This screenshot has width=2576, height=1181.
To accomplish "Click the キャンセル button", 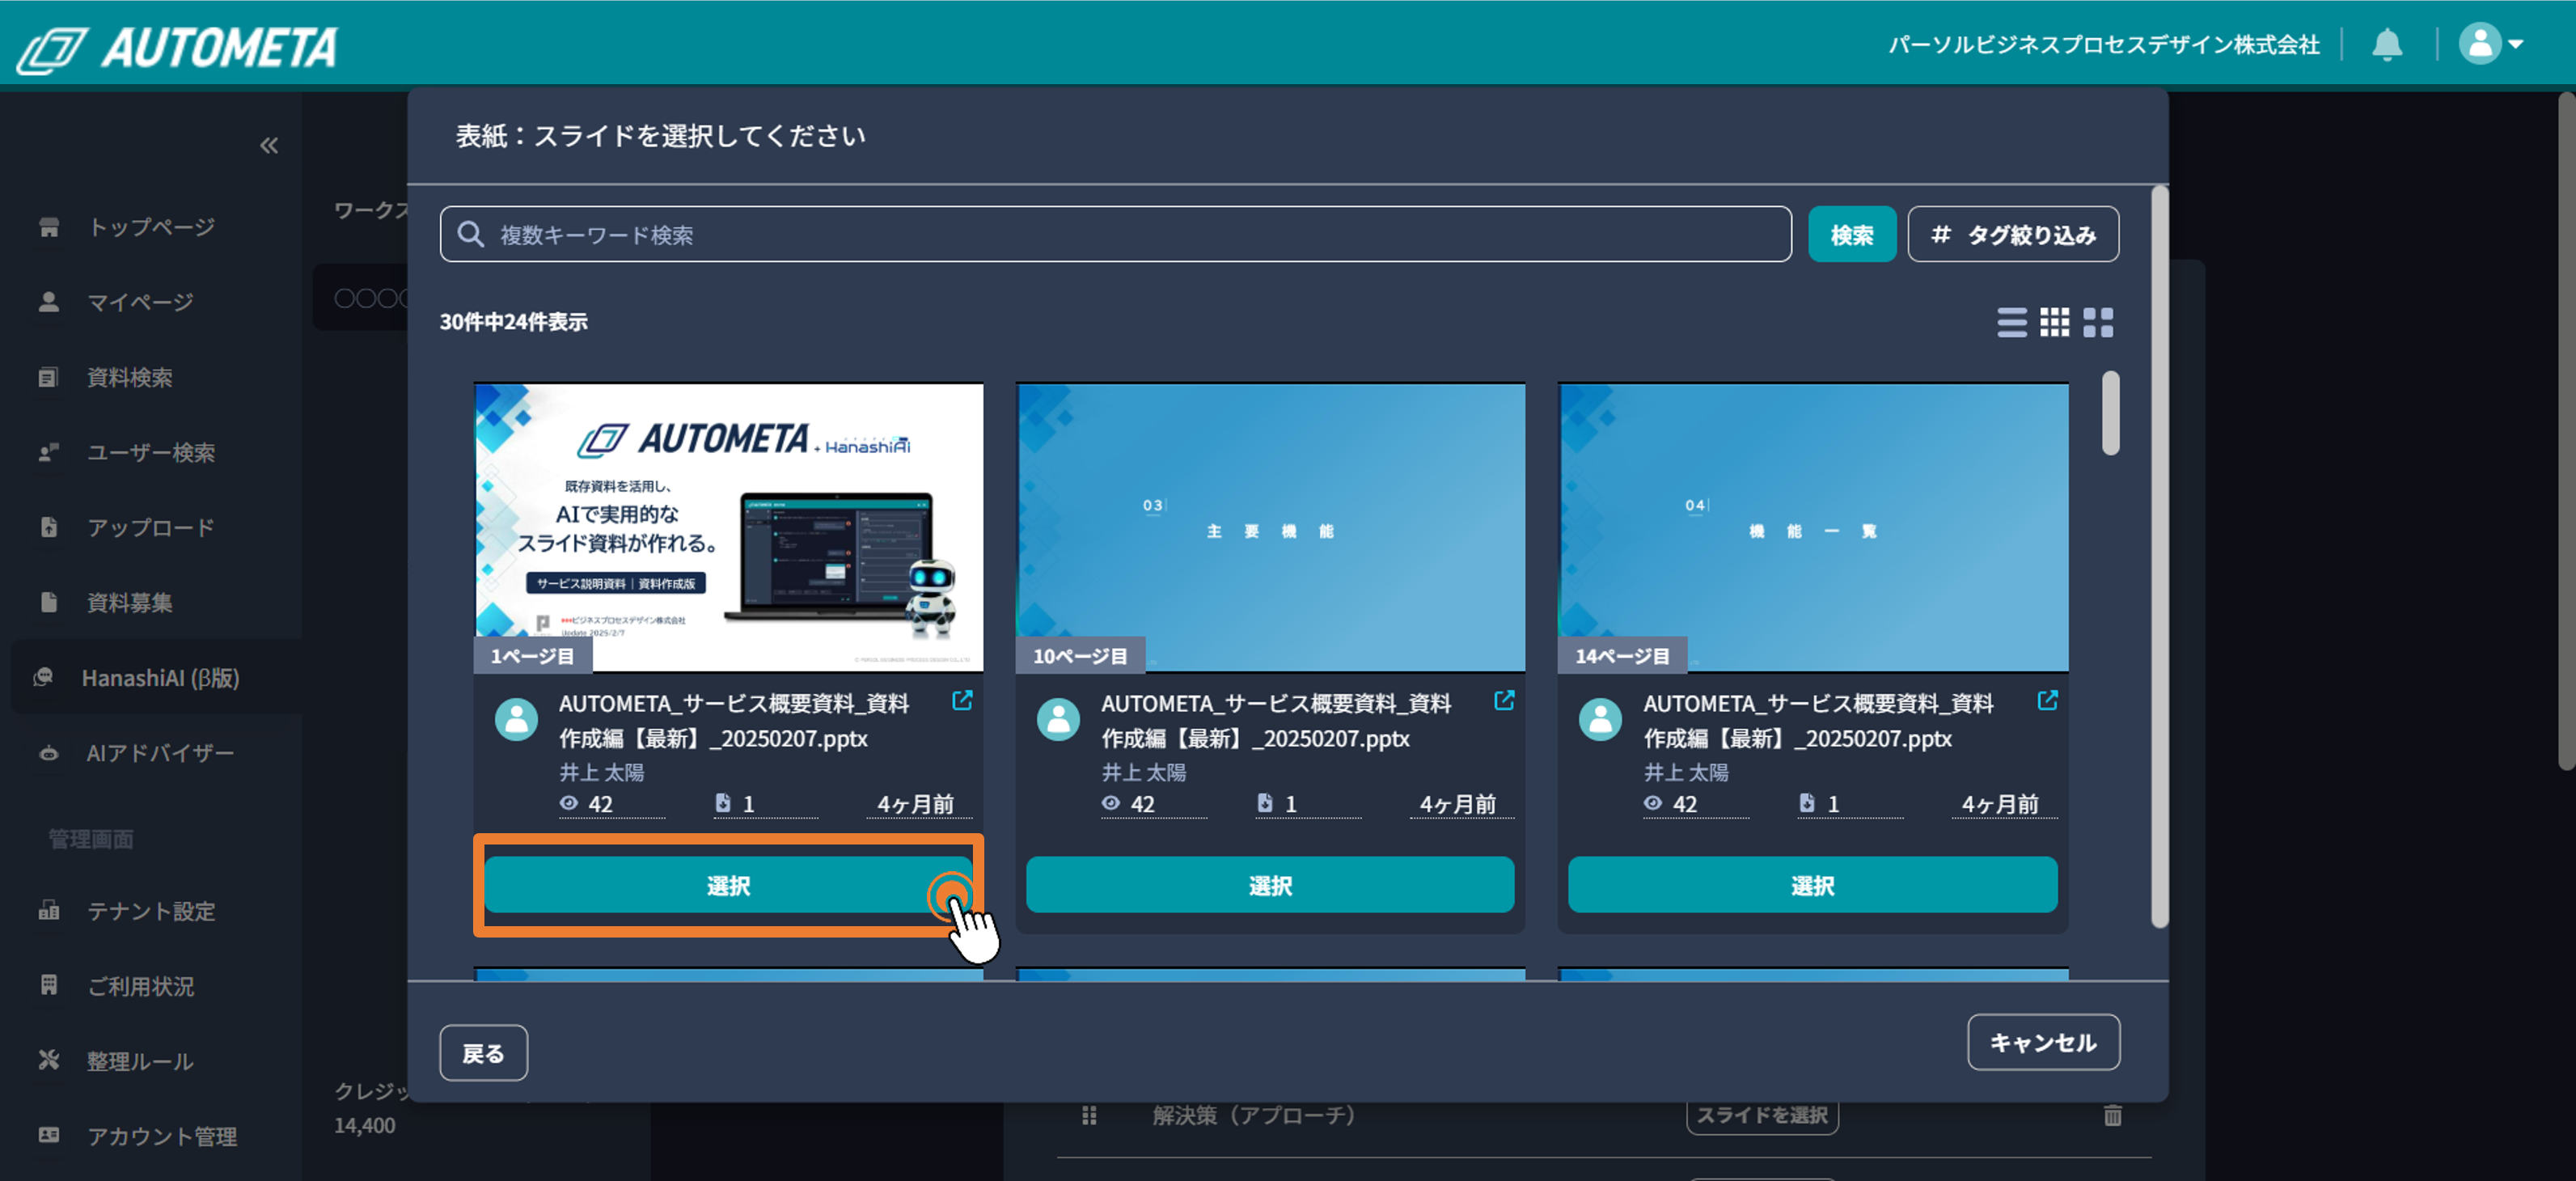I will click(2043, 1043).
